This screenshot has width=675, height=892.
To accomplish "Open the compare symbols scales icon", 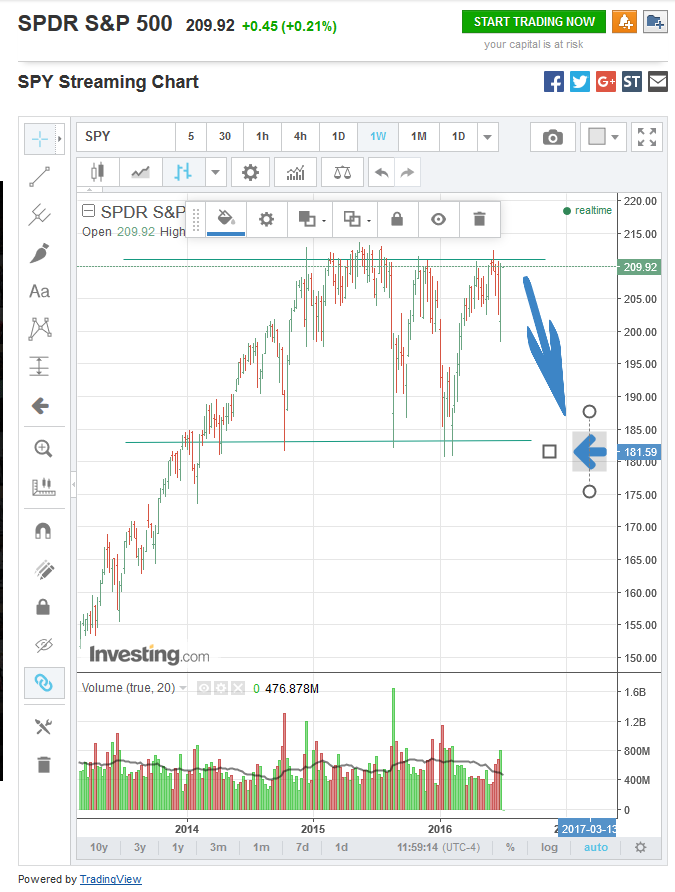I will point(342,172).
